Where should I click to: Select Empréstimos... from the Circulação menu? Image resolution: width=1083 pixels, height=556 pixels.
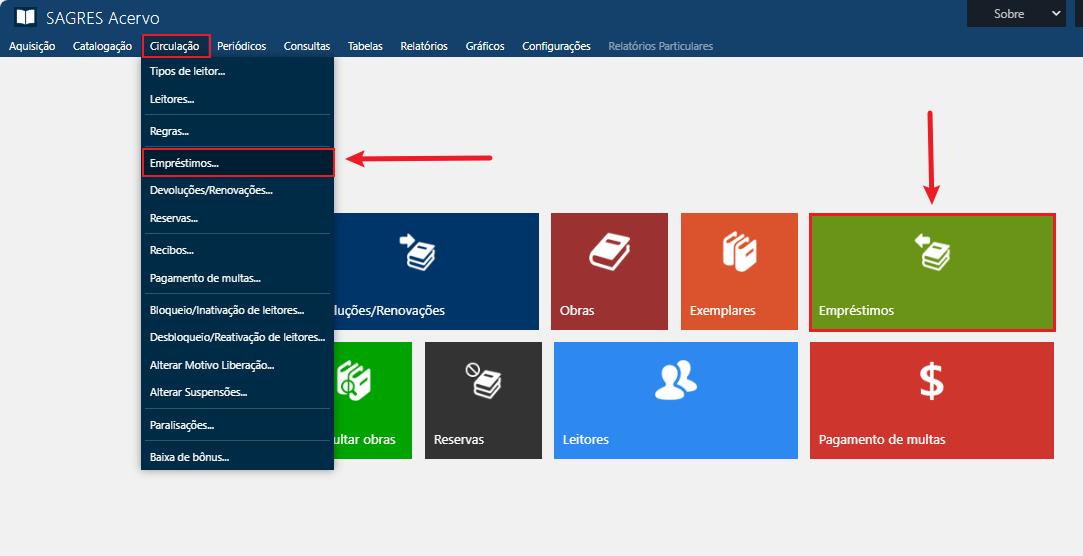pos(184,162)
